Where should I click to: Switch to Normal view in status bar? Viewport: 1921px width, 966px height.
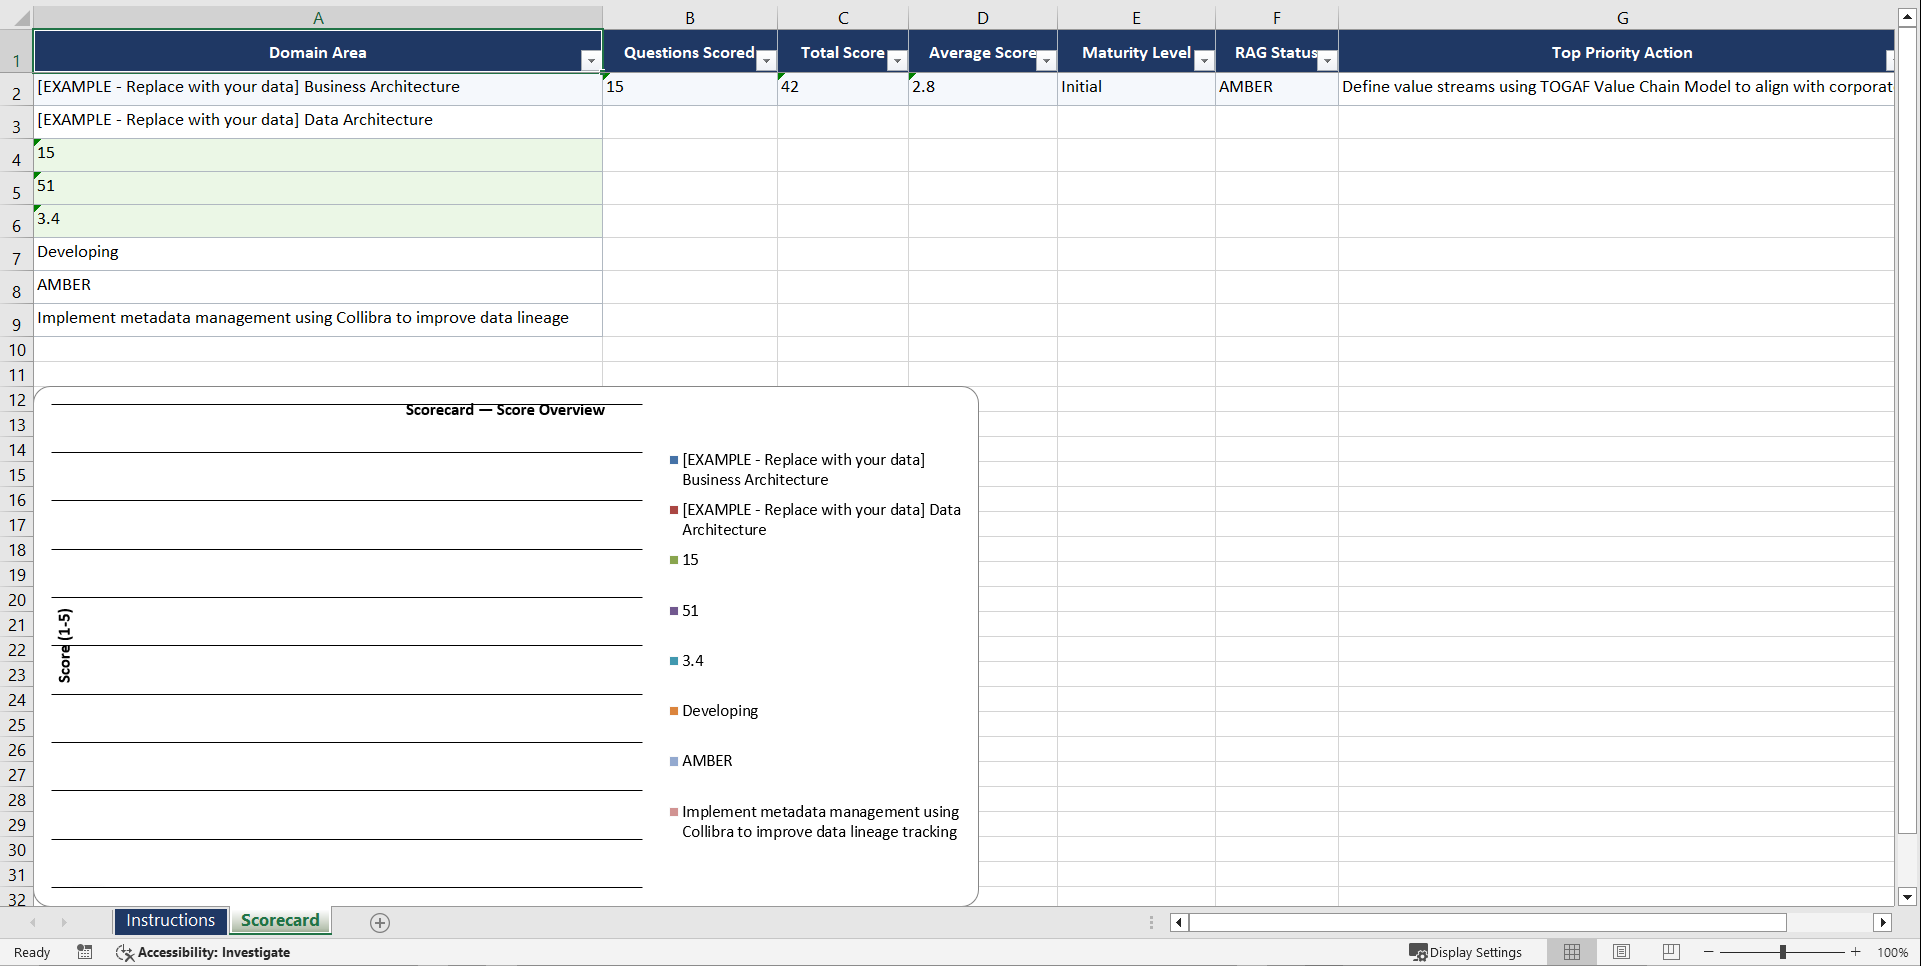pos(1571,952)
